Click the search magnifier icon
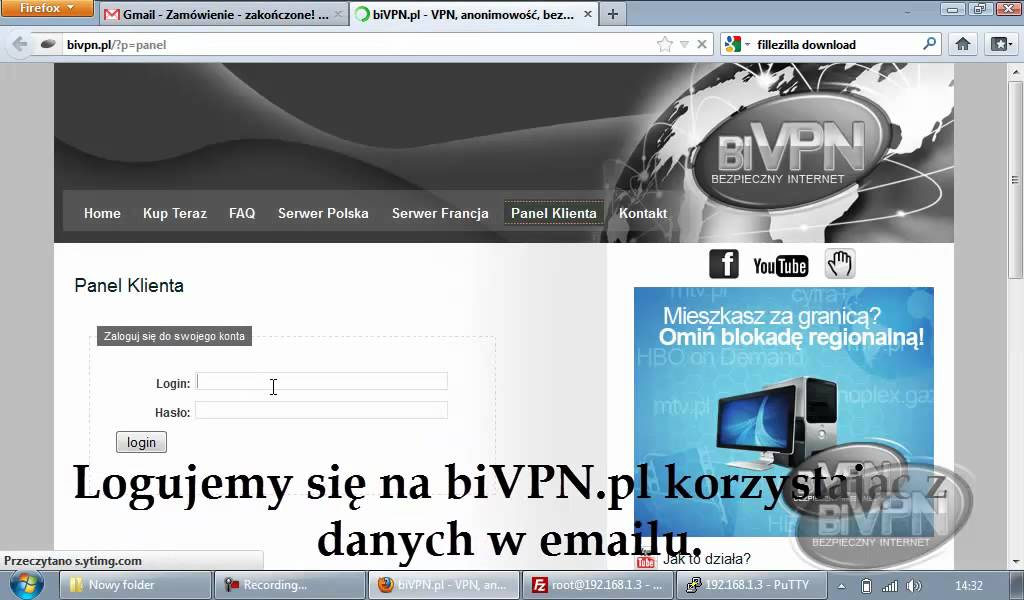 click(x=929, y=44)
